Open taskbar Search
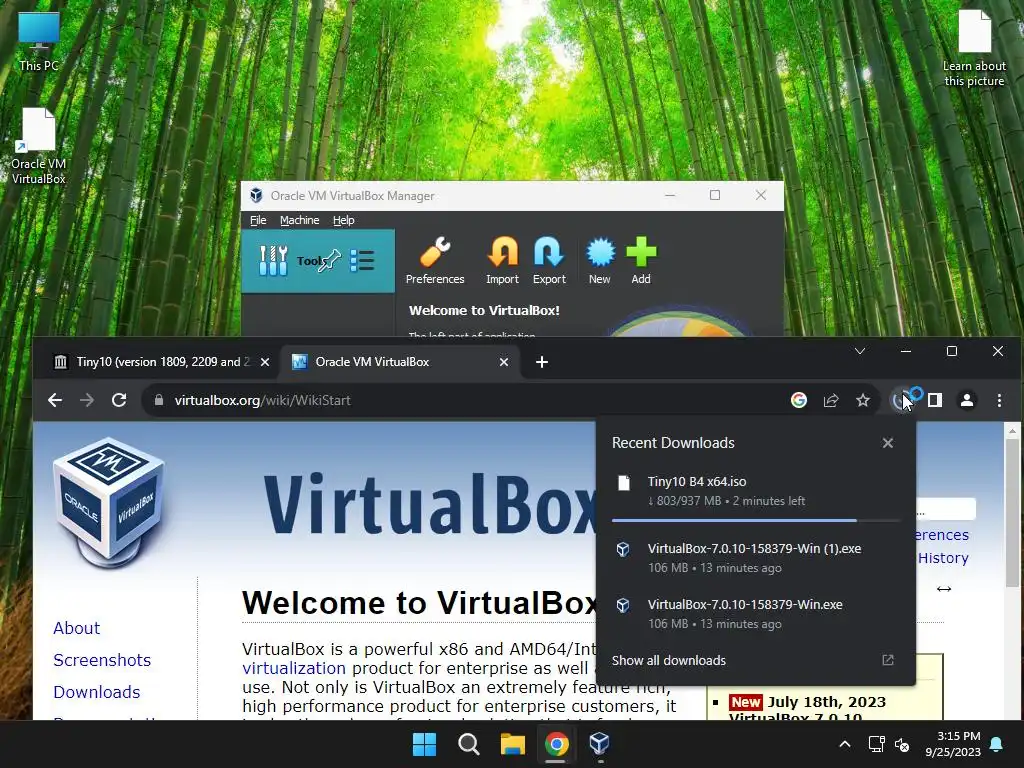 coord(469,744)
